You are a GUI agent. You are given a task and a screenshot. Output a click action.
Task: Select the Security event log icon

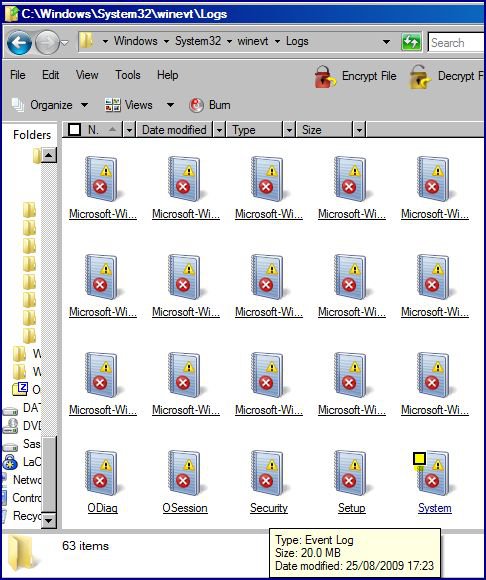267,473
